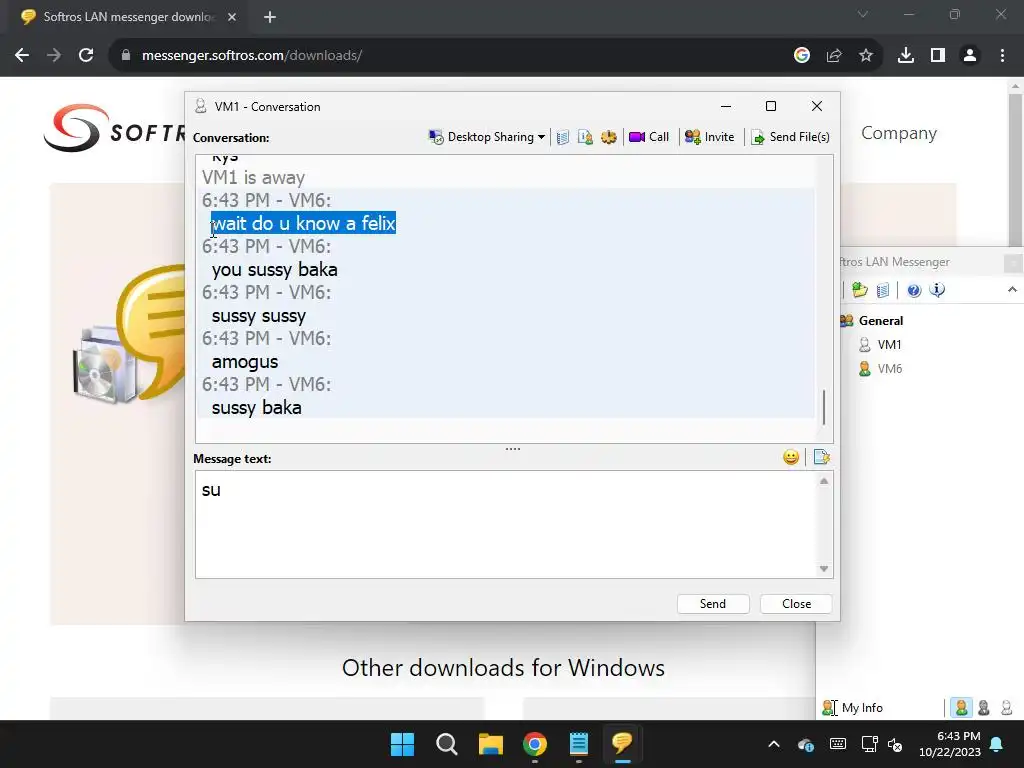1024x768 pixels.
Task: Open Chrome downloads tray icon
Action: coord(906,56)
